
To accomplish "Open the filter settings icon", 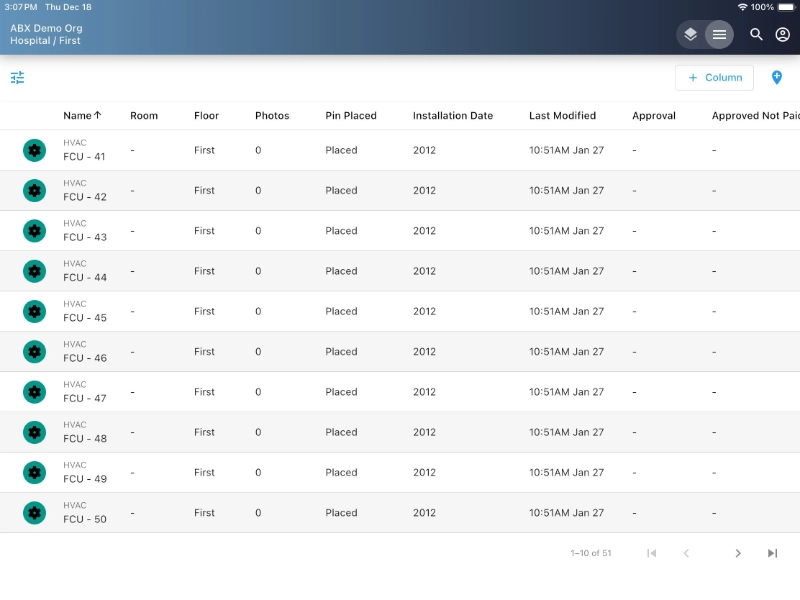I will (x=18, y=77).
